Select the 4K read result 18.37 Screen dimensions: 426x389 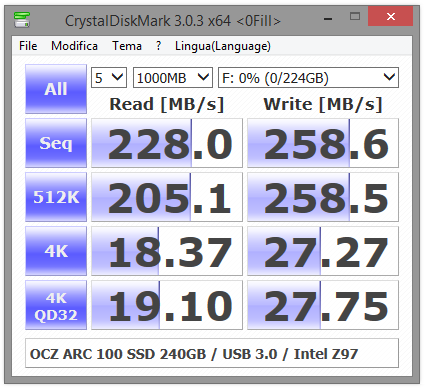pos(167,251)
